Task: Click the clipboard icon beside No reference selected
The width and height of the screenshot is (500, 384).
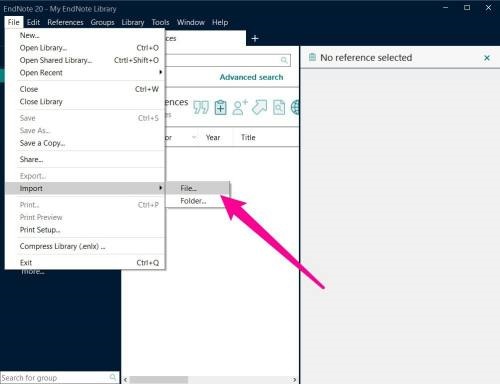Action: click(312, 57)
